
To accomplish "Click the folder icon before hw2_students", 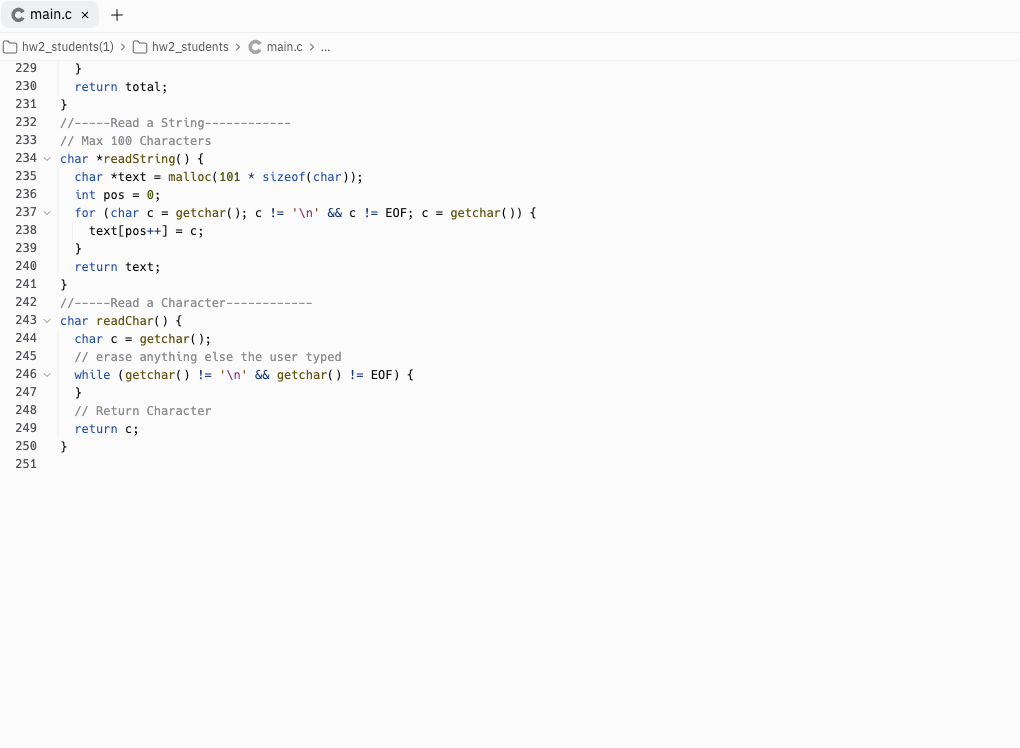I will [x=140, y=46].
